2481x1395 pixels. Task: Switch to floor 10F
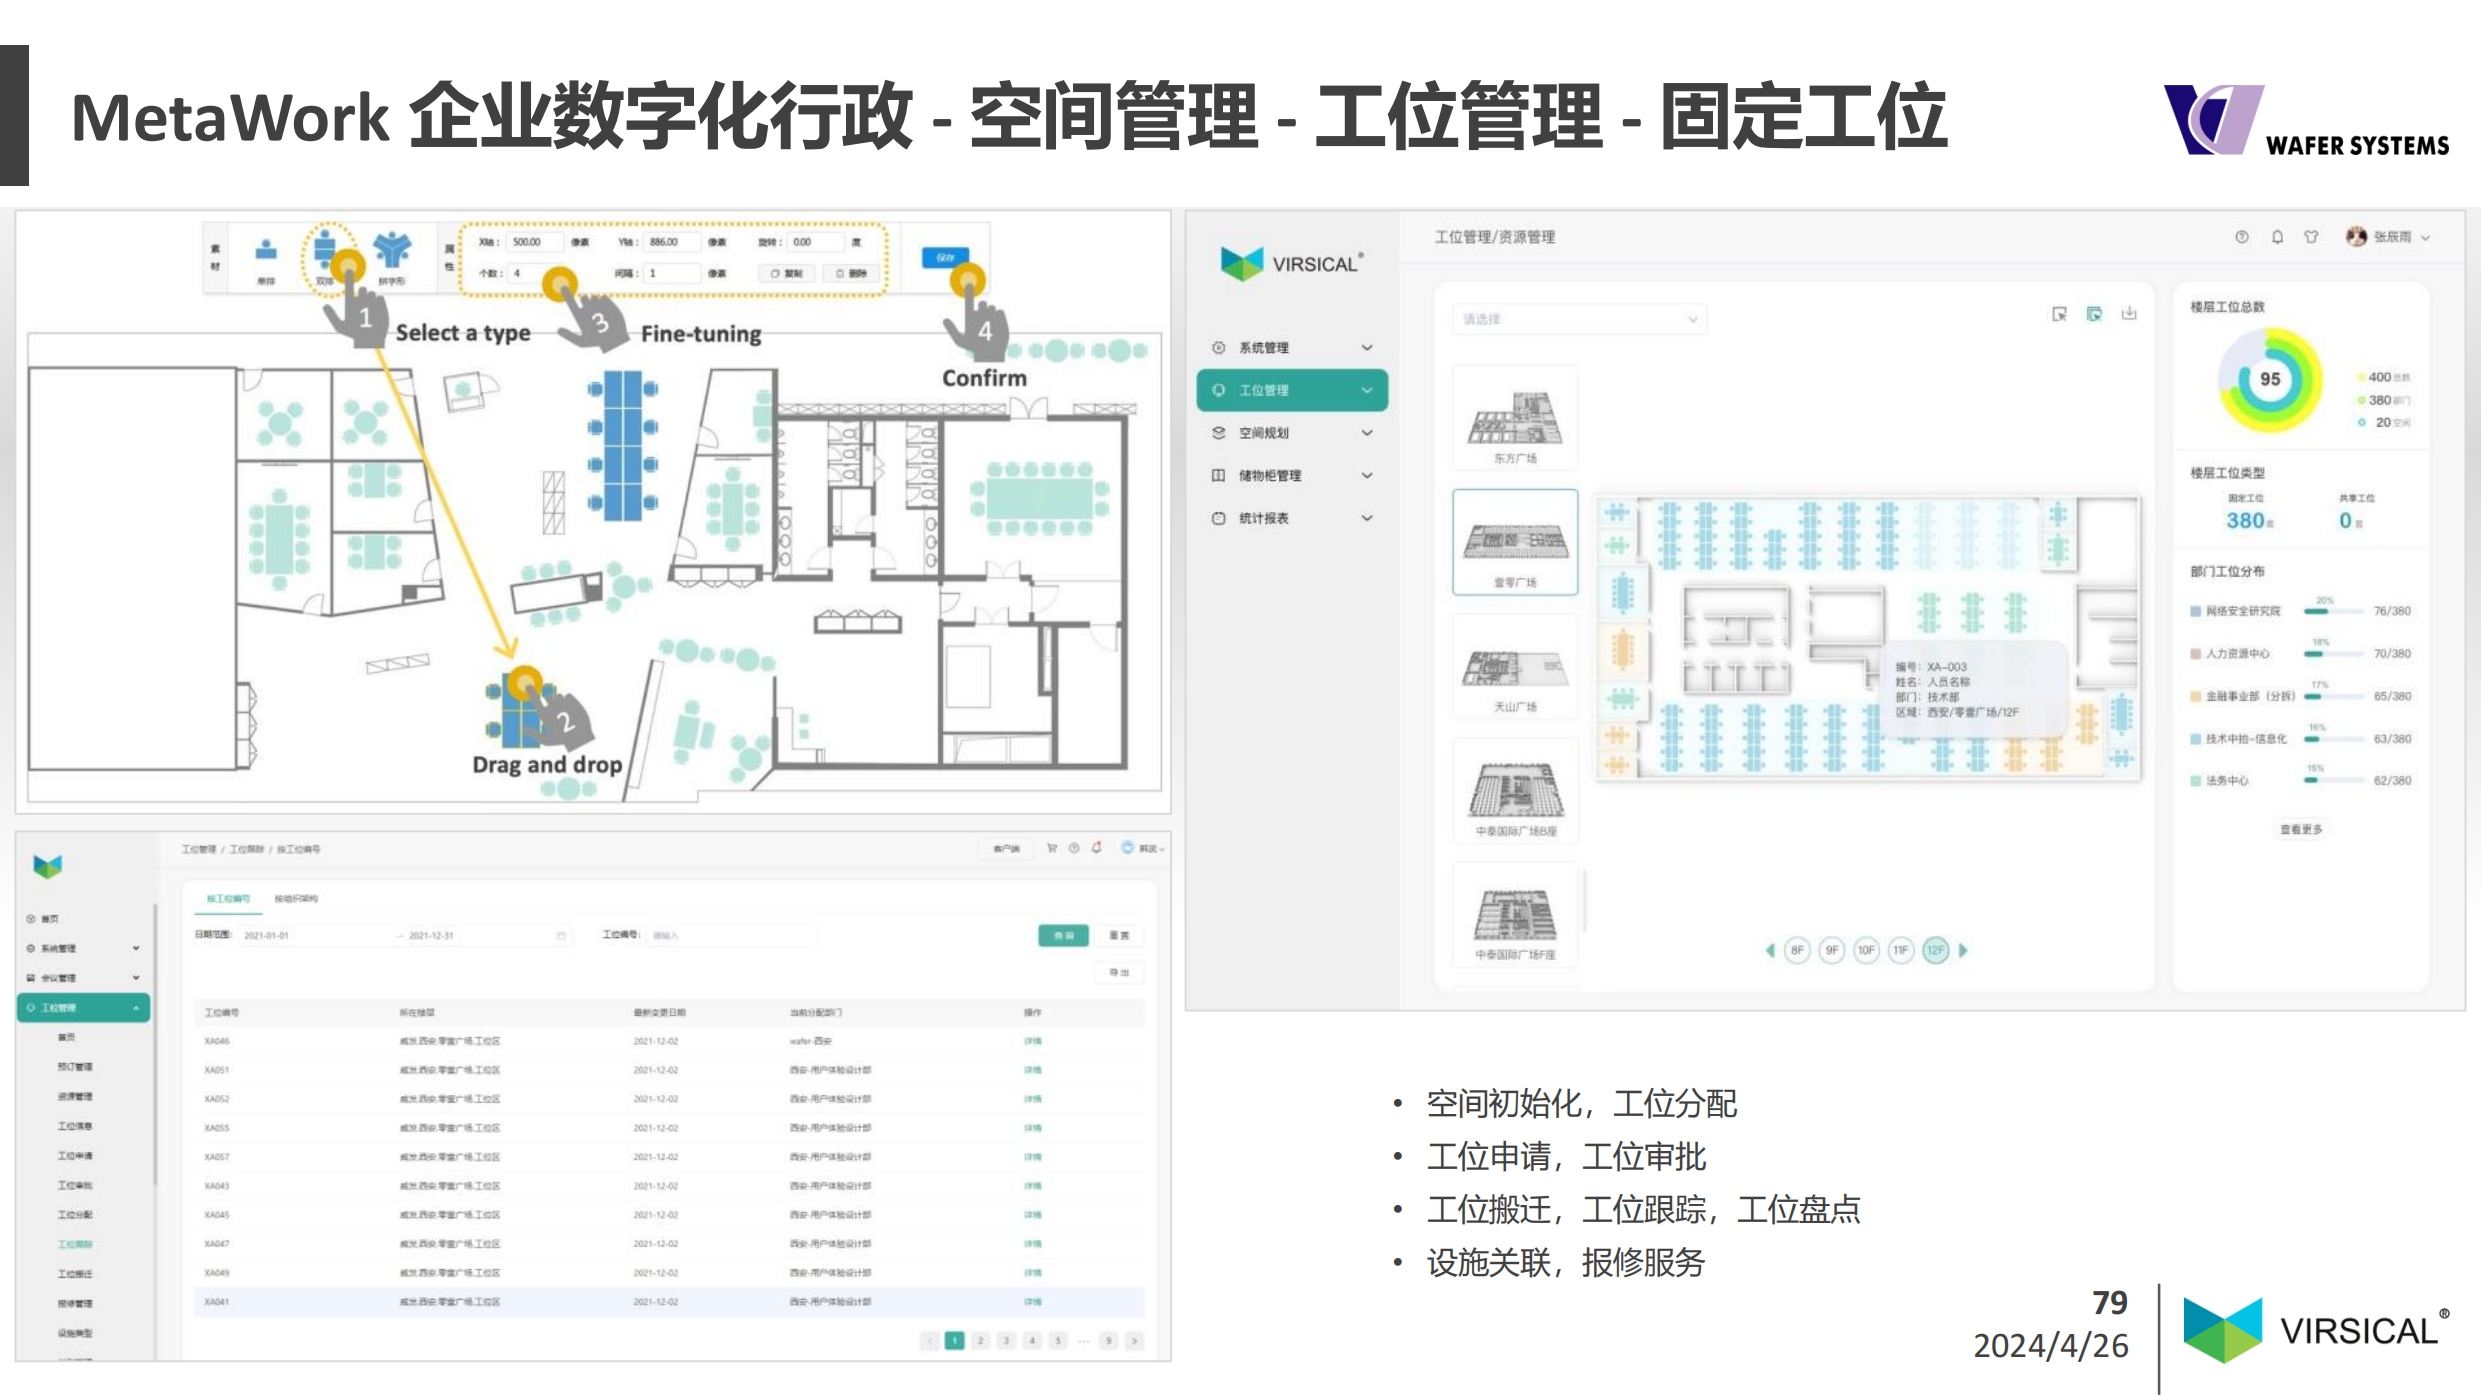pyautogui.click(x=1866, y=950)
